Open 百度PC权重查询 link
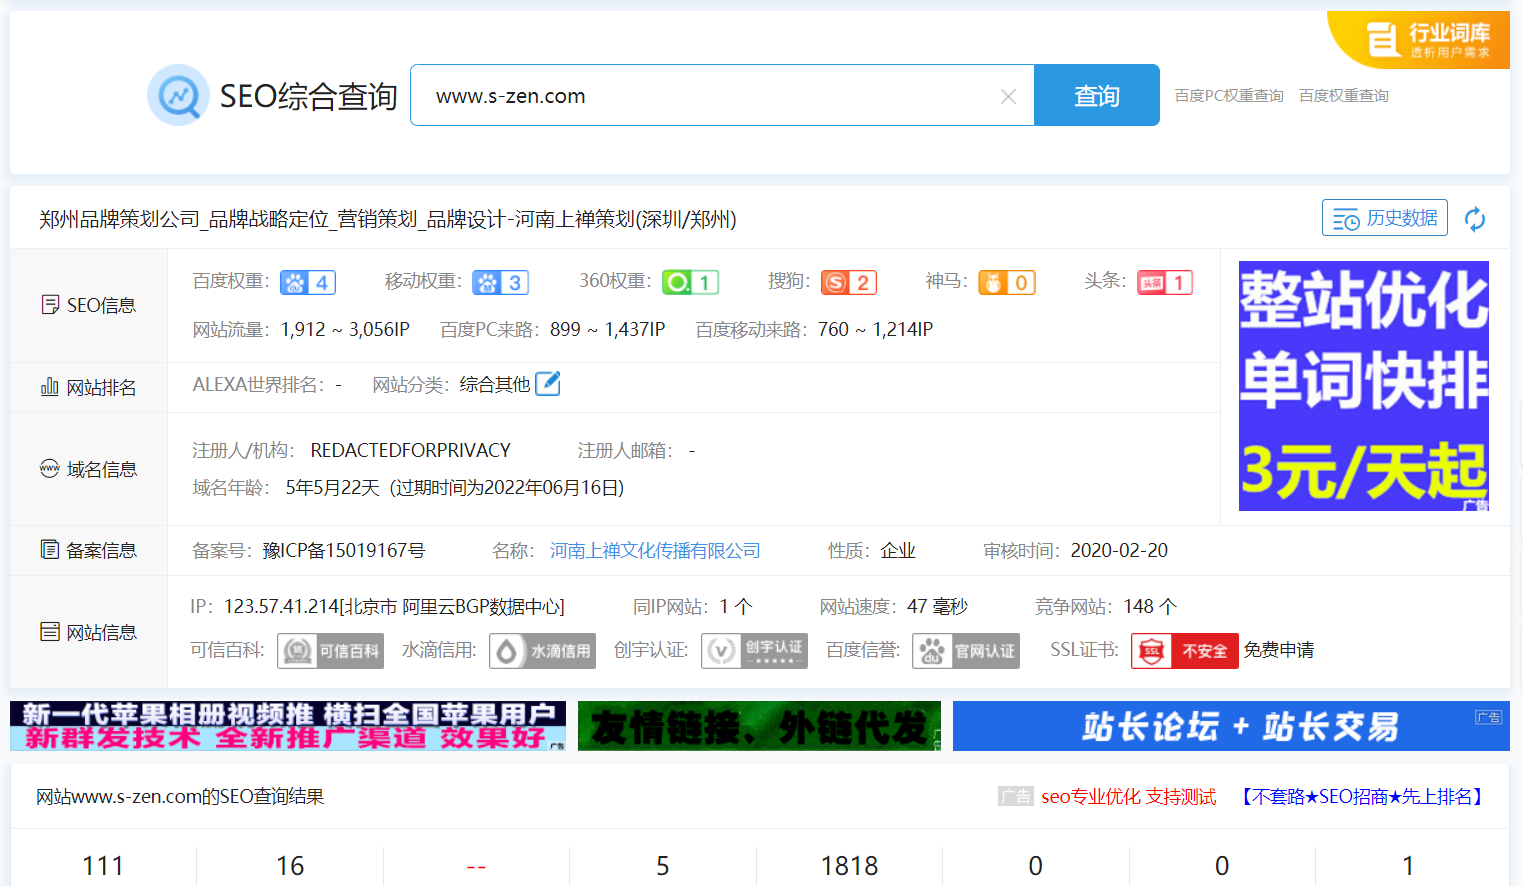 pos(1229,96)
